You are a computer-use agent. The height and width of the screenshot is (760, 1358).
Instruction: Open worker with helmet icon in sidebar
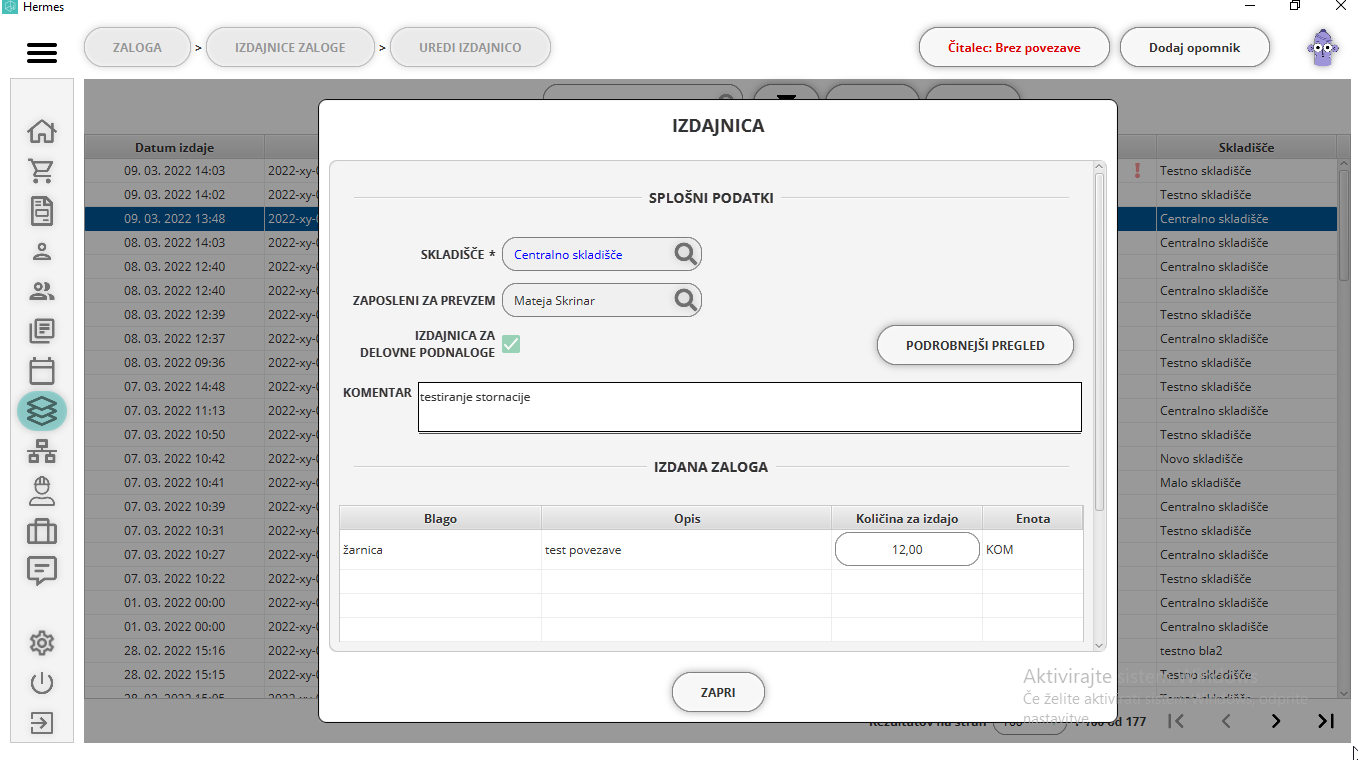(42, 491)
